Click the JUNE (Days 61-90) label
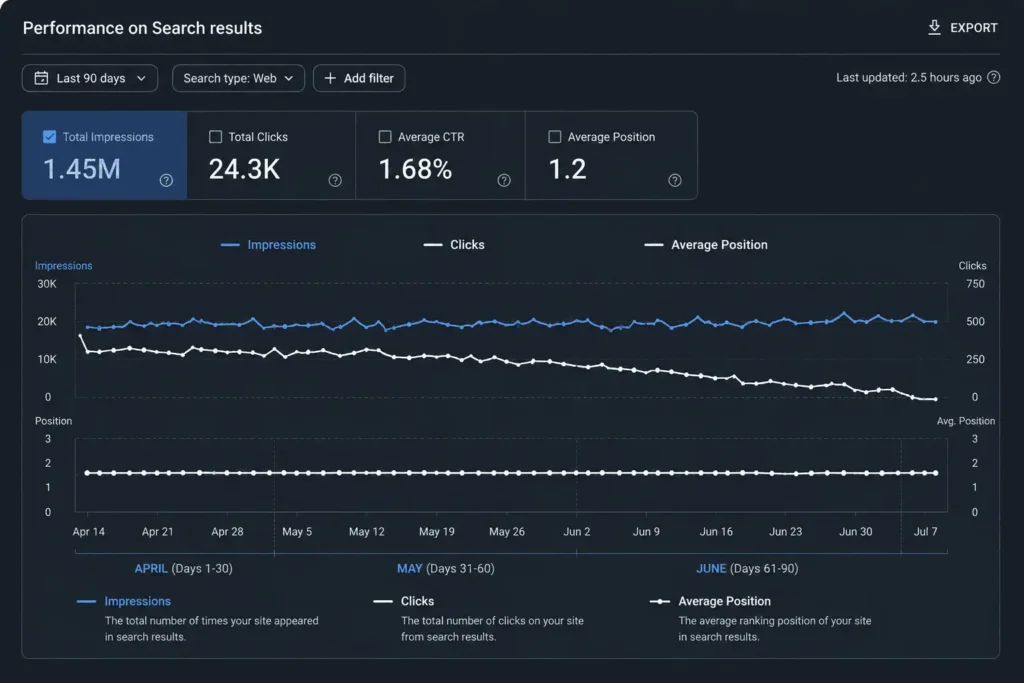Viewport: 1024px width, 683px height. point(747,569)
